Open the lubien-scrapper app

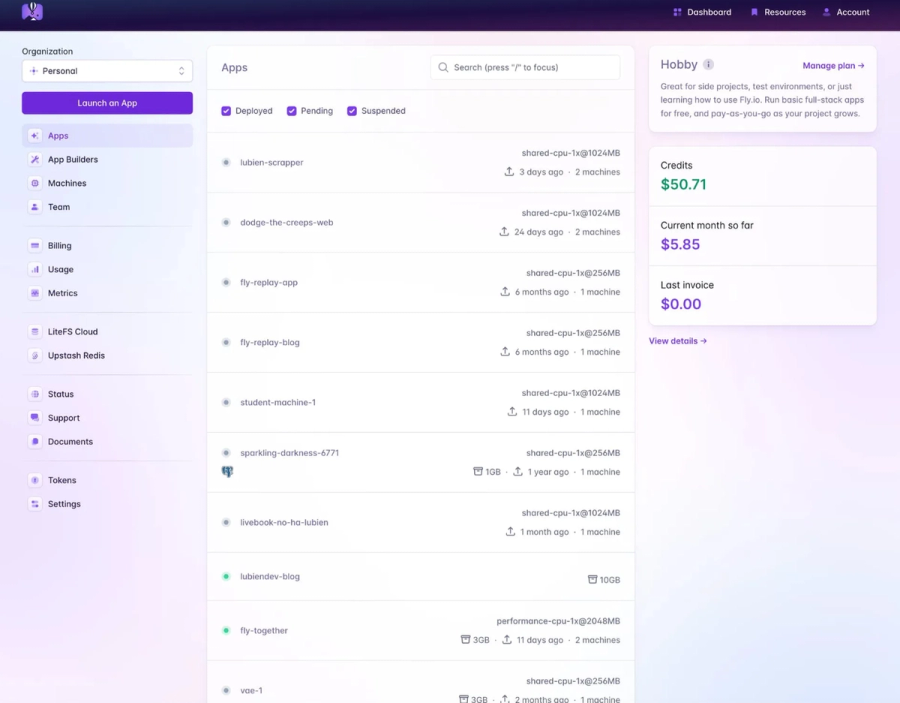click(x=421, y=162)
